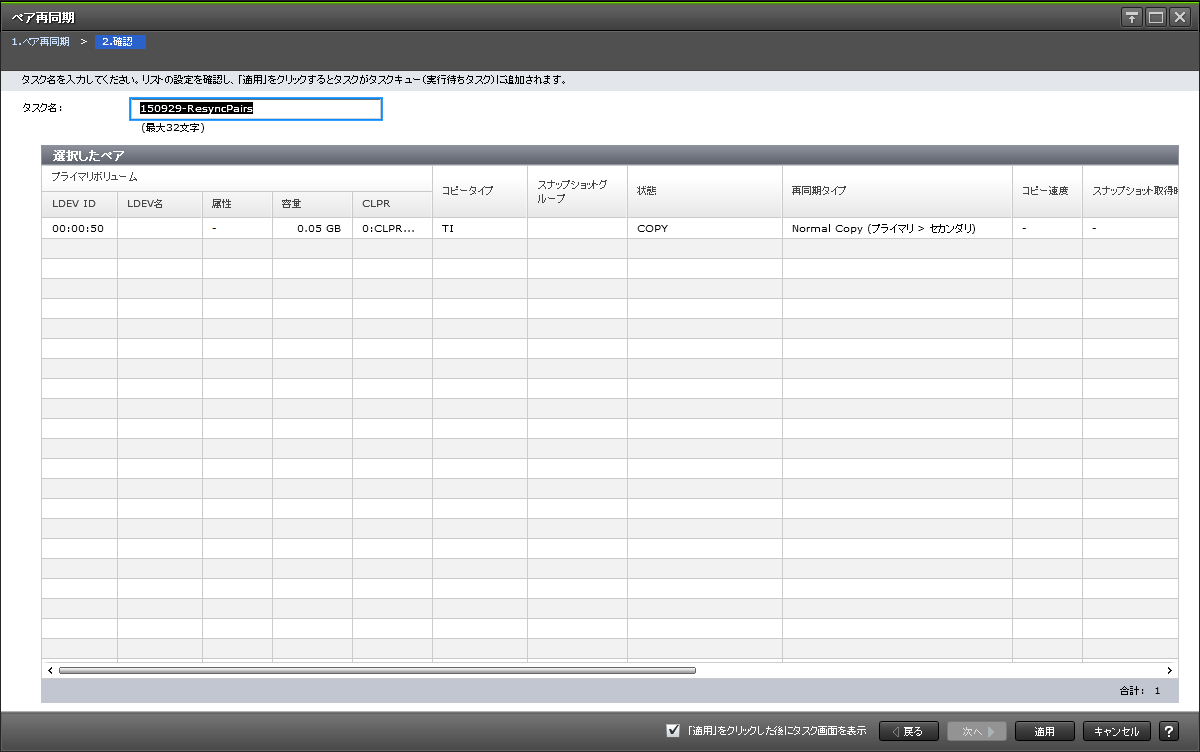Maximize the ペア再同期 dialog window
The height and width of the screenshot is (752, 1200).
pos(1156,17)
